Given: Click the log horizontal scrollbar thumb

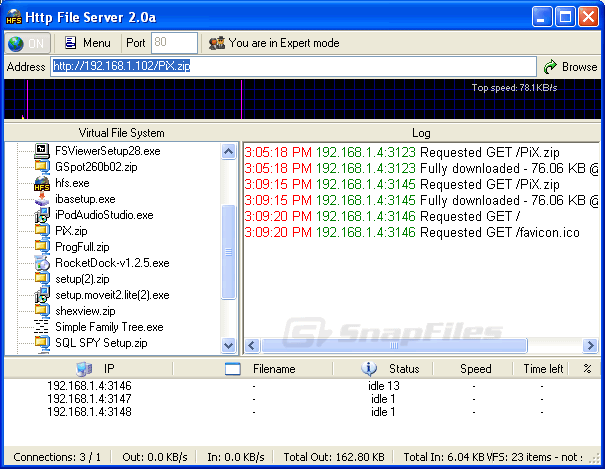Looking at the screenshot, I should click(394, 345).
